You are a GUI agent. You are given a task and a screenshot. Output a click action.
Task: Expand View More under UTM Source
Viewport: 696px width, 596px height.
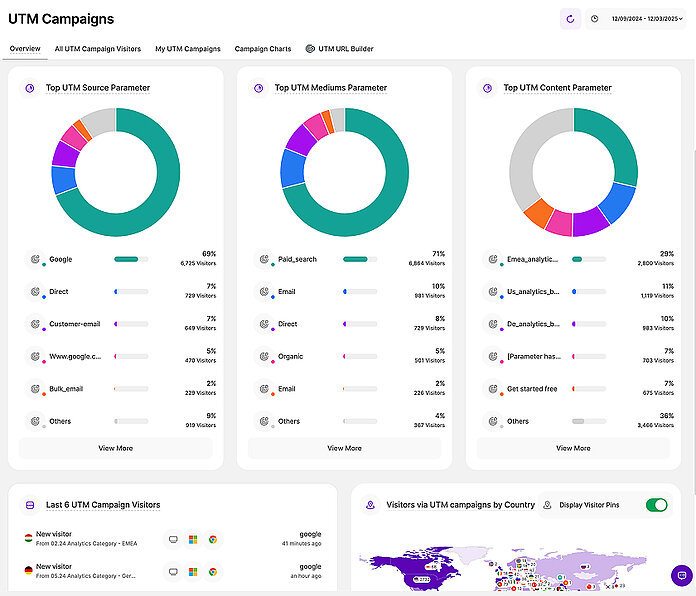coord(116,448)
